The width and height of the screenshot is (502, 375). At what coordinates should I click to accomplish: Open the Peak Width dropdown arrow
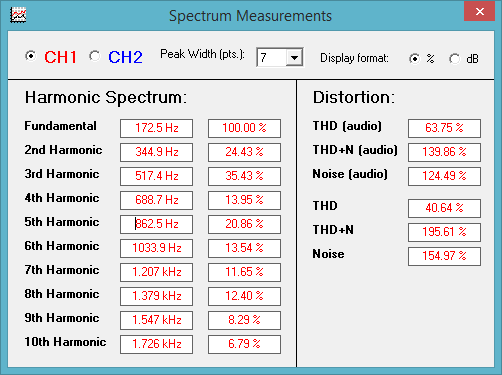click(294, 57)
